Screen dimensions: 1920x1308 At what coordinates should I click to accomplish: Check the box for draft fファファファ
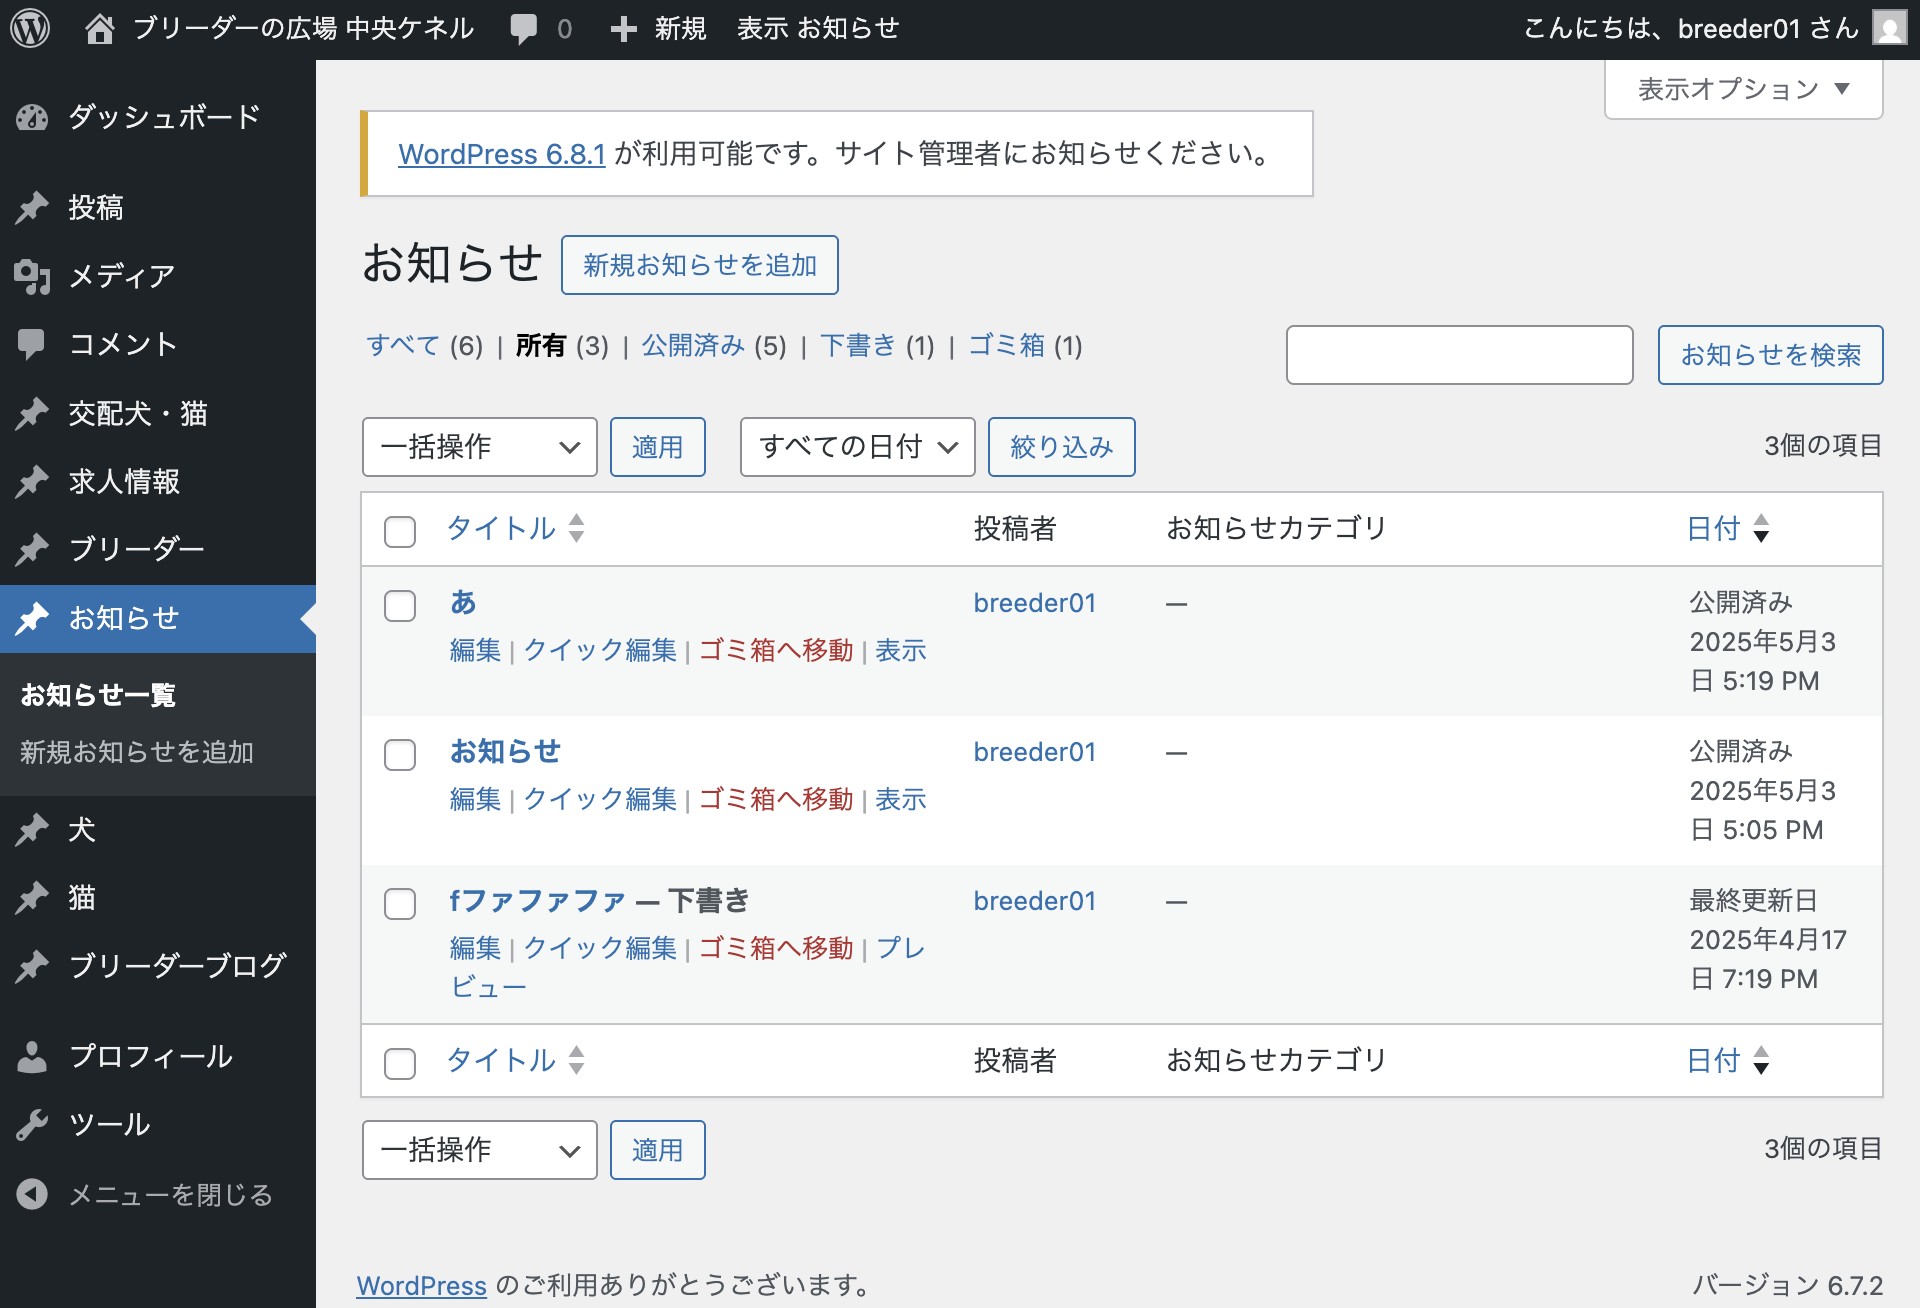click(400, 903)
